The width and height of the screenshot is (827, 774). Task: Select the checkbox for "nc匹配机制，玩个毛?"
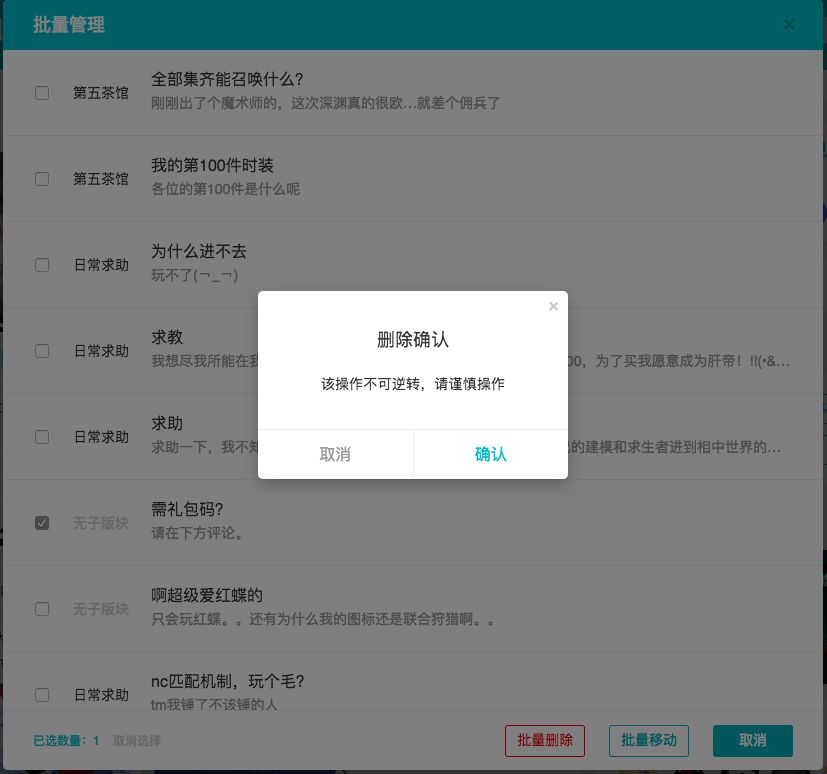(x=42, y=694)
